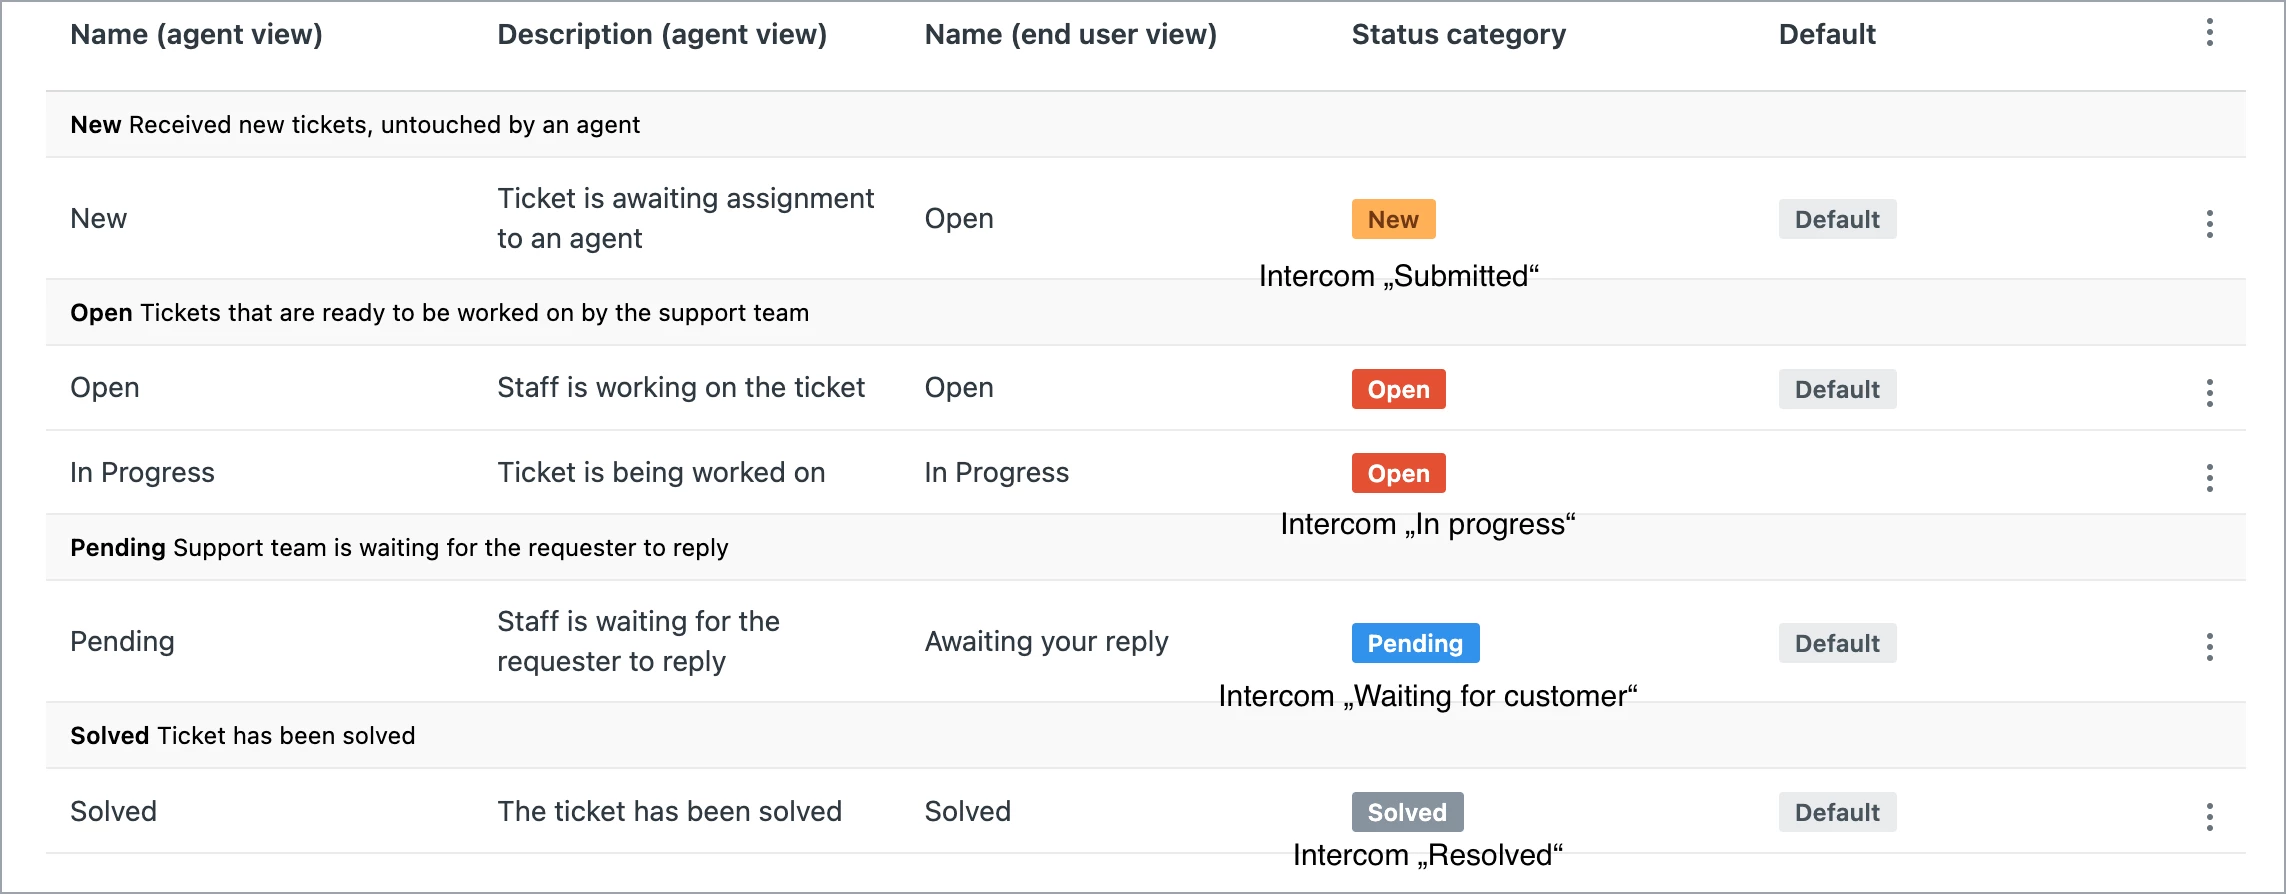Sort by Name (agent view) column header

click(196, 34)
